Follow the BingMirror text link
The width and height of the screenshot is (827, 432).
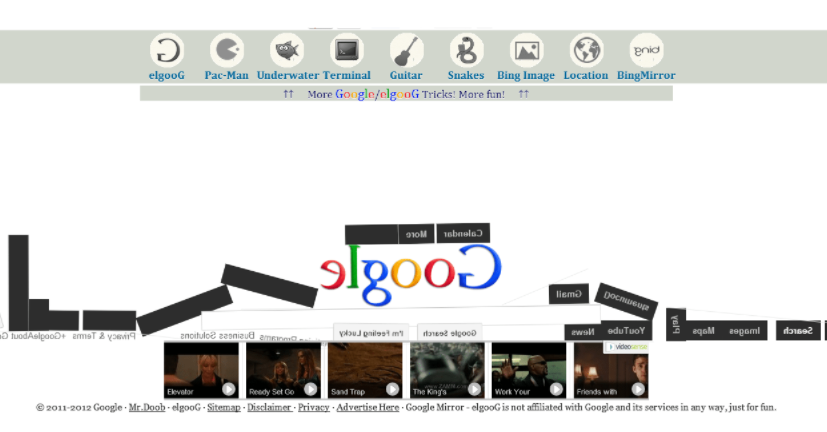pyautogui.click(x=646, y=75)
